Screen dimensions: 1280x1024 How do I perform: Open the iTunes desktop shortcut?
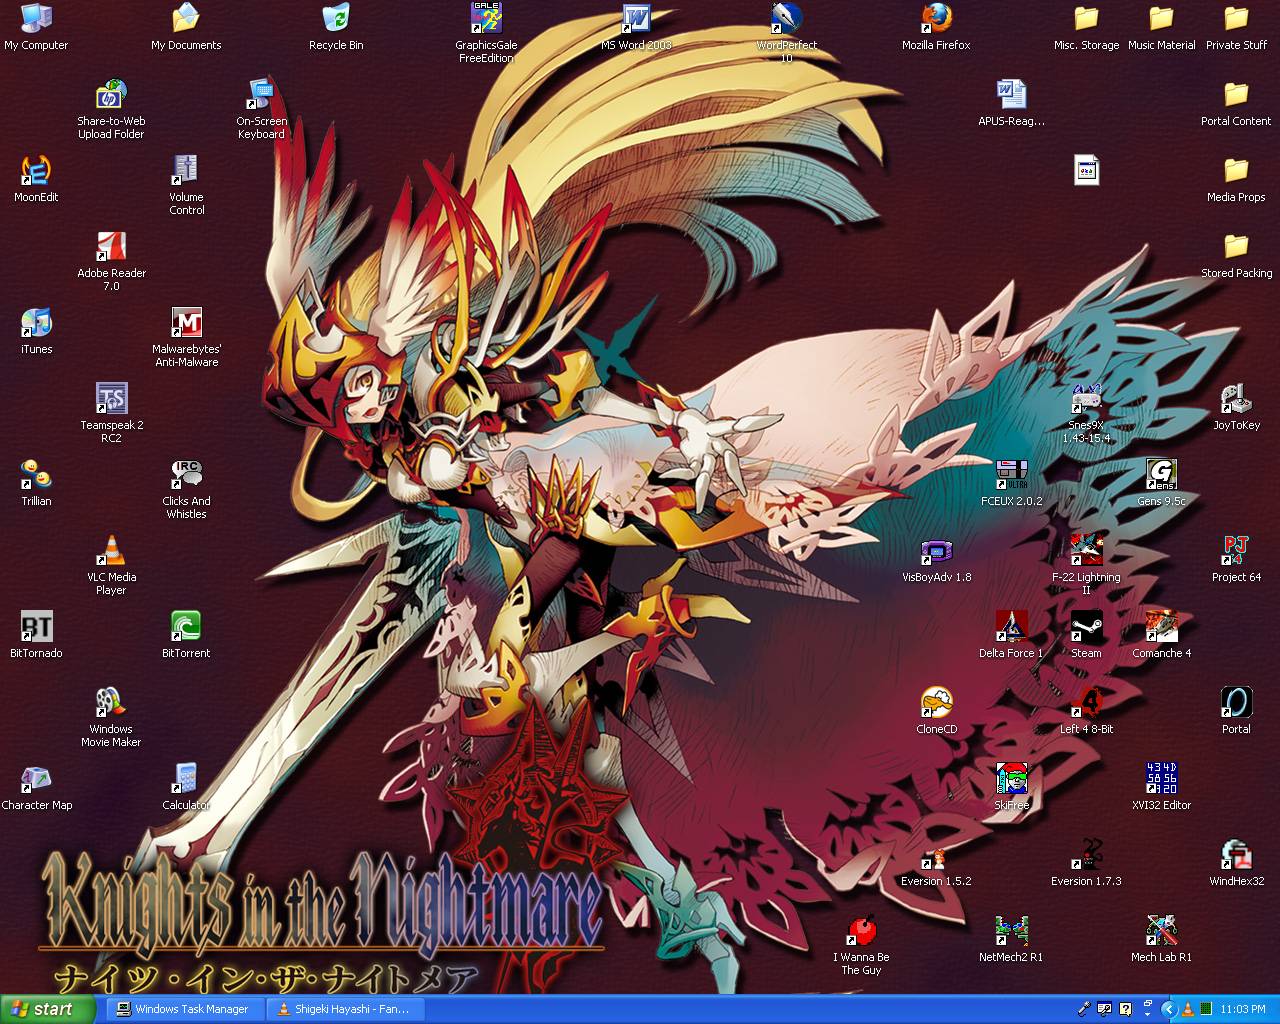[x=36, y=324]
